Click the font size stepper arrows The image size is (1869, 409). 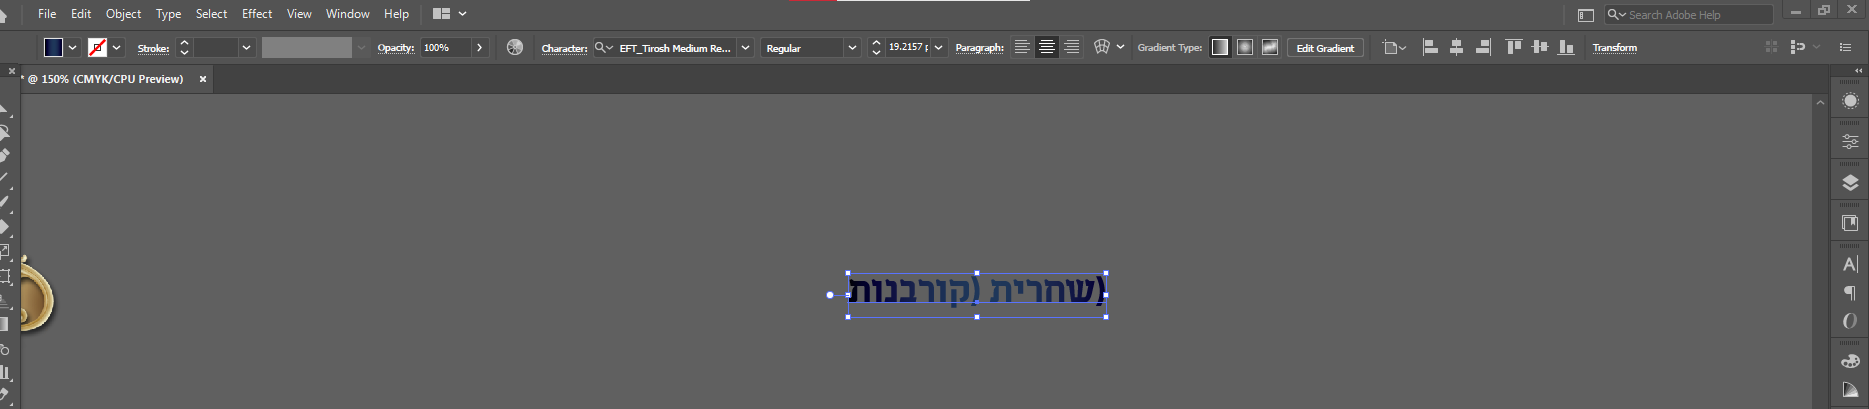[x=876, y=47]
